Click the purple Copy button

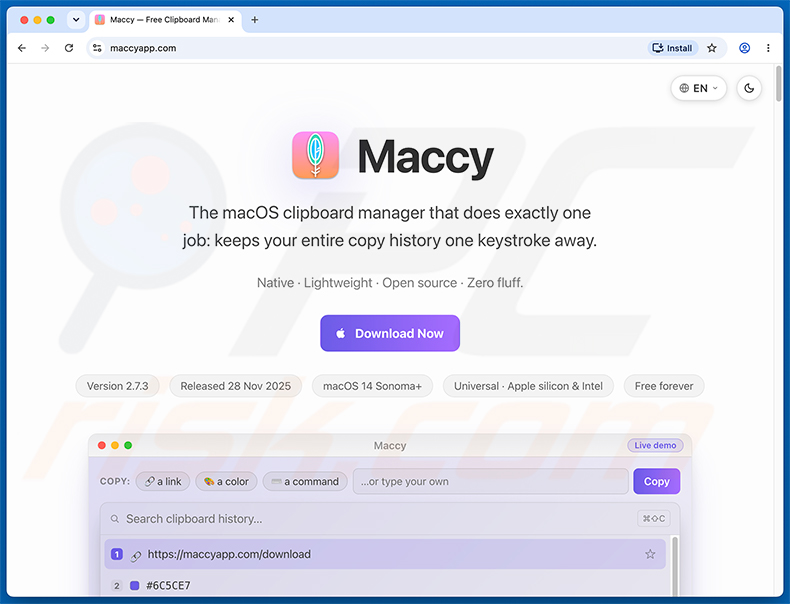click(656, 482)
